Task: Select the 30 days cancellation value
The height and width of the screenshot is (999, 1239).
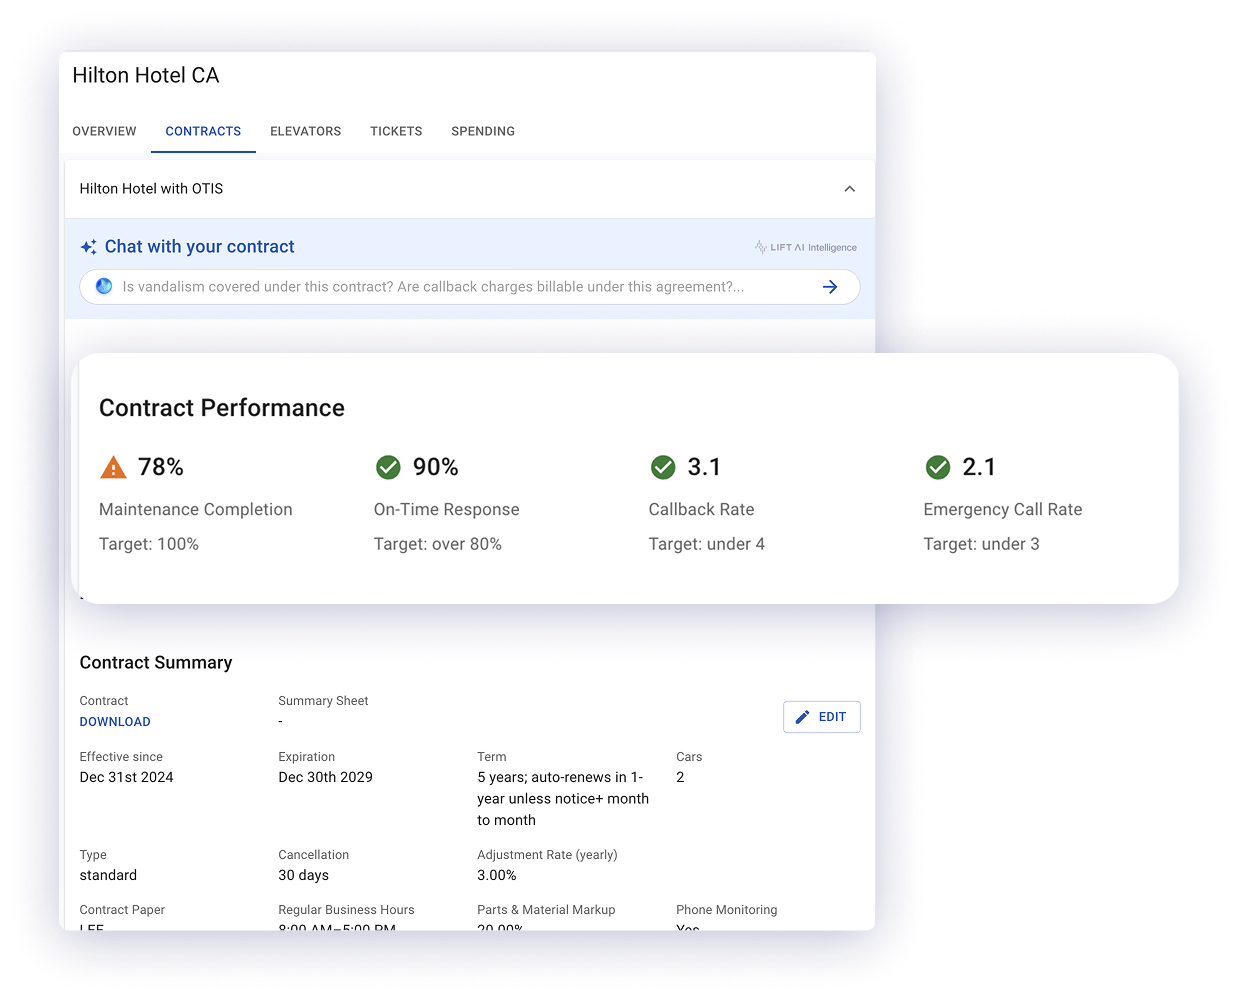Action: click(x=303, y=875)
